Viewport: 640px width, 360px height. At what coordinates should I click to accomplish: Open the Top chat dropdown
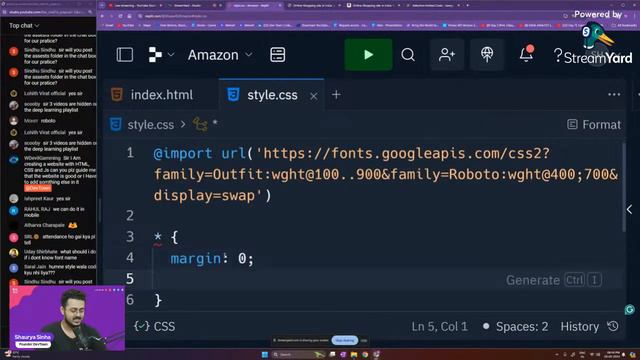click(24, 25)
